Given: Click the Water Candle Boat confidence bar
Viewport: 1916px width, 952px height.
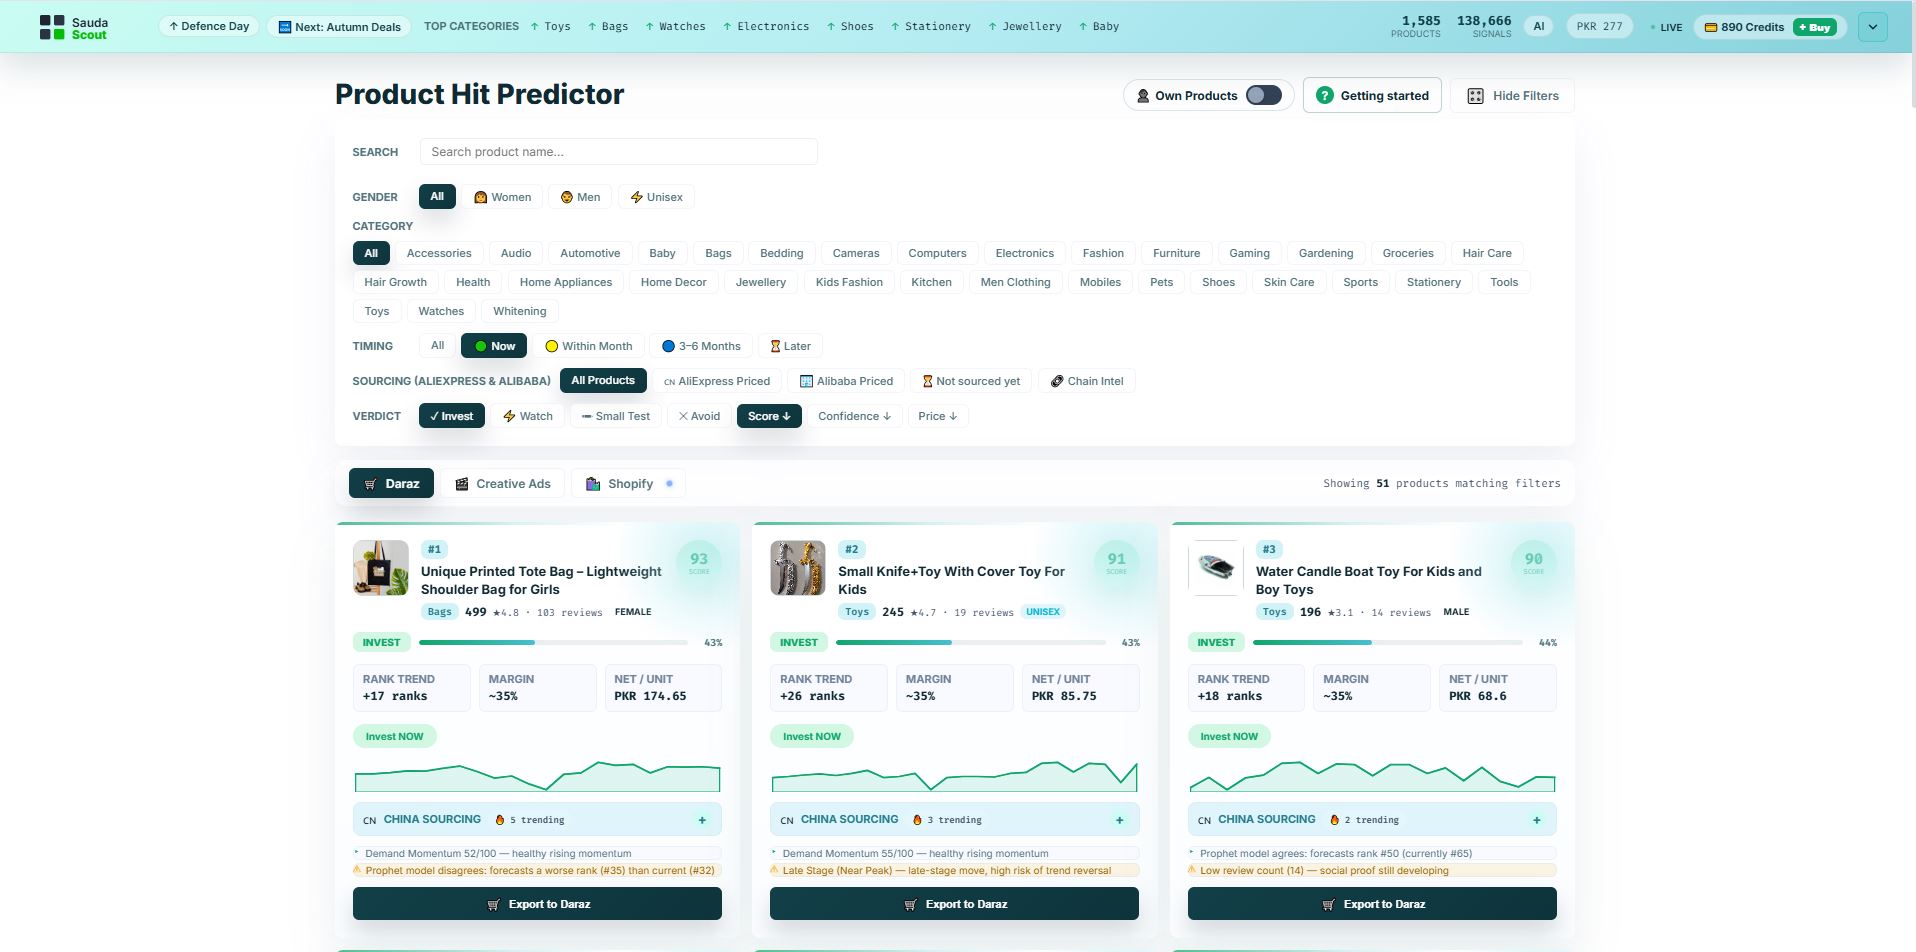Looking at the screenshot, I should pyautogui.click(x=1388, y=642).
